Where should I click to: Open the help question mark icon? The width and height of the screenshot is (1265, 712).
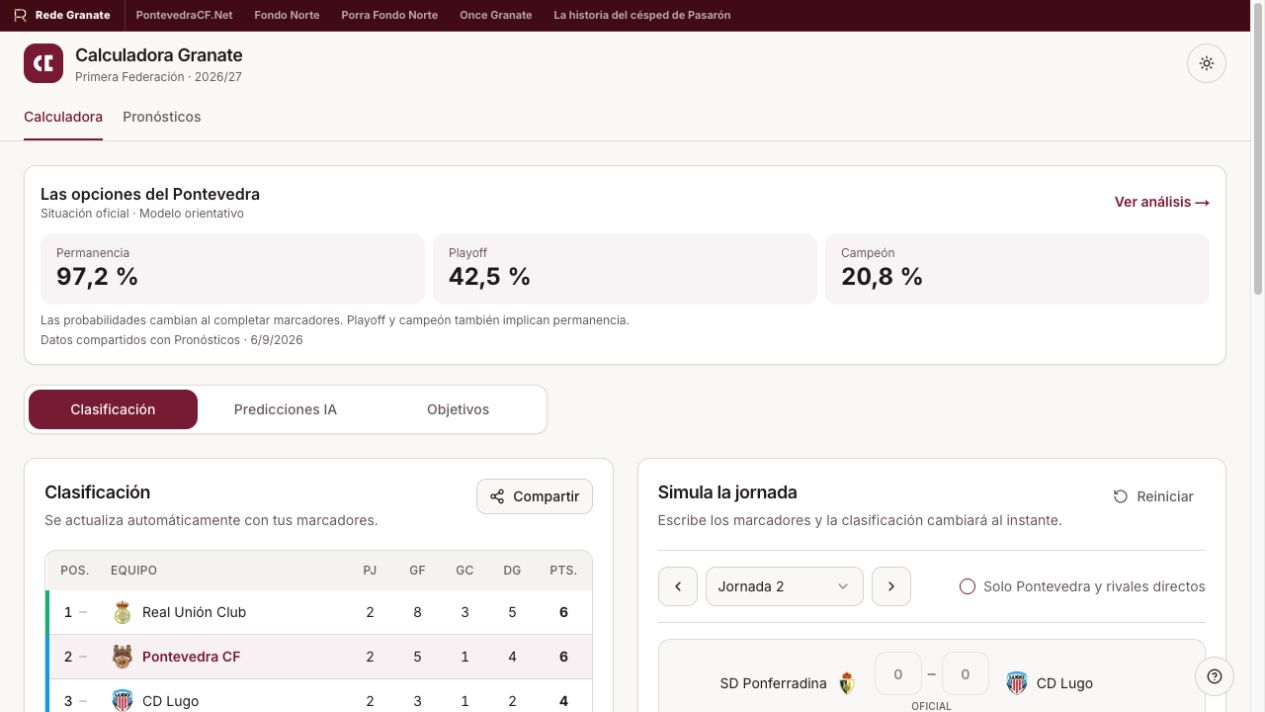[x=1214, y=676]
